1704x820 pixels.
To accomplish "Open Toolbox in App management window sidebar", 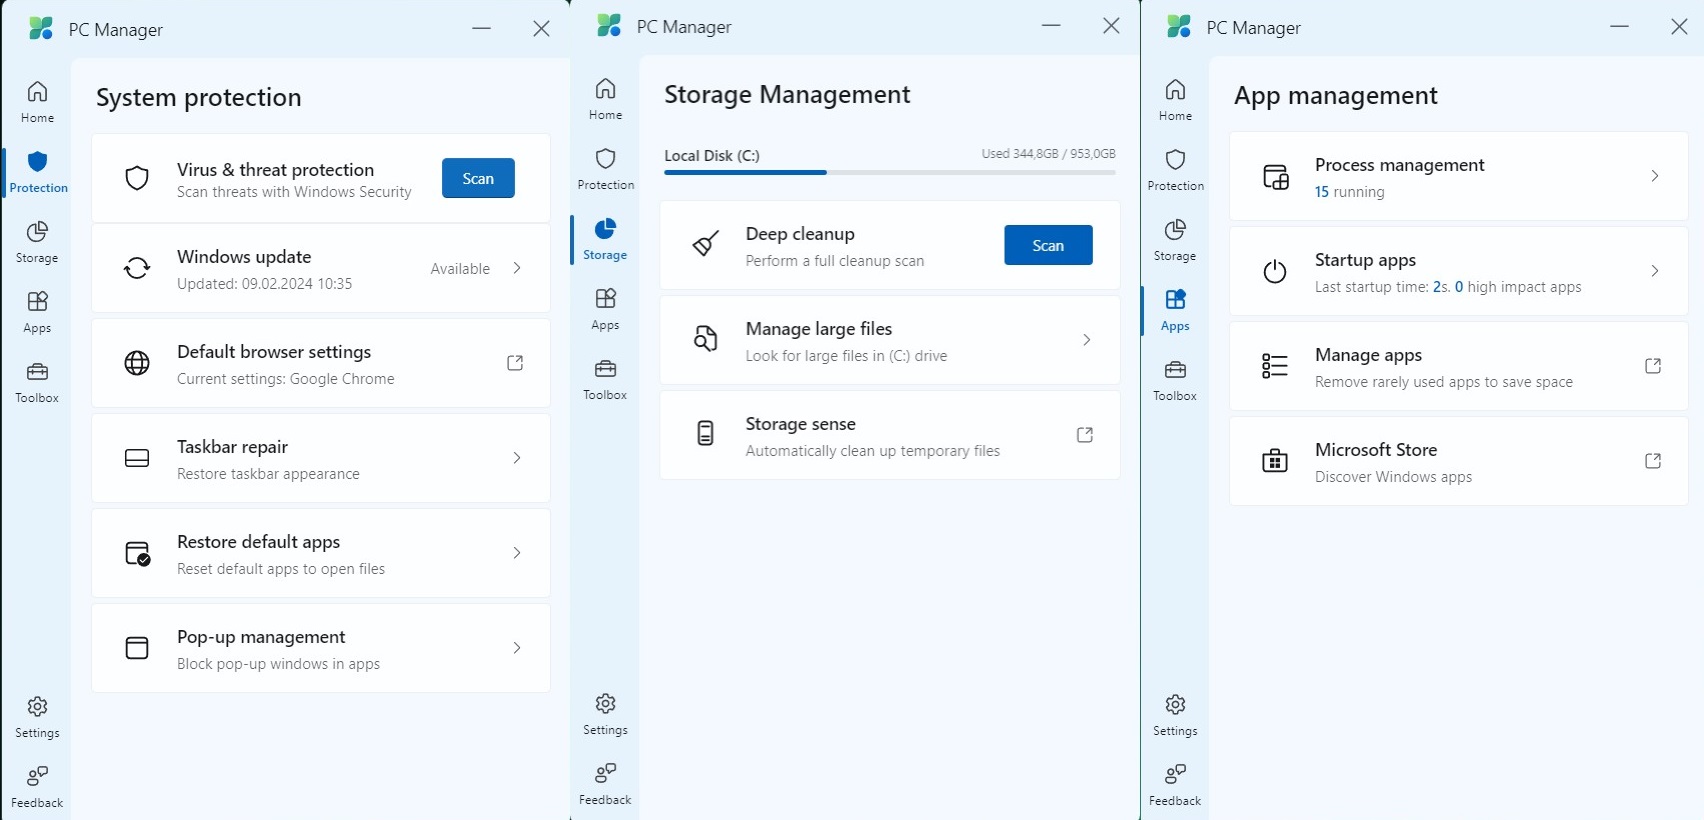I will pyautogui.click(x=1175, y=380).
